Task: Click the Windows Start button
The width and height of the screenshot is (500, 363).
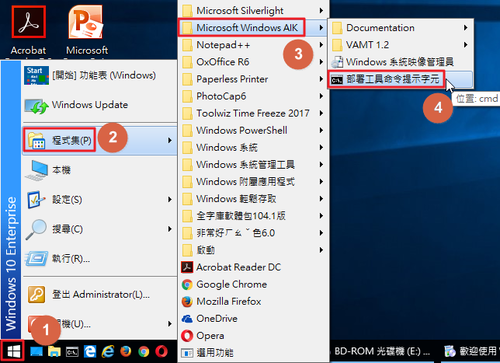Action: coord(13,351)
